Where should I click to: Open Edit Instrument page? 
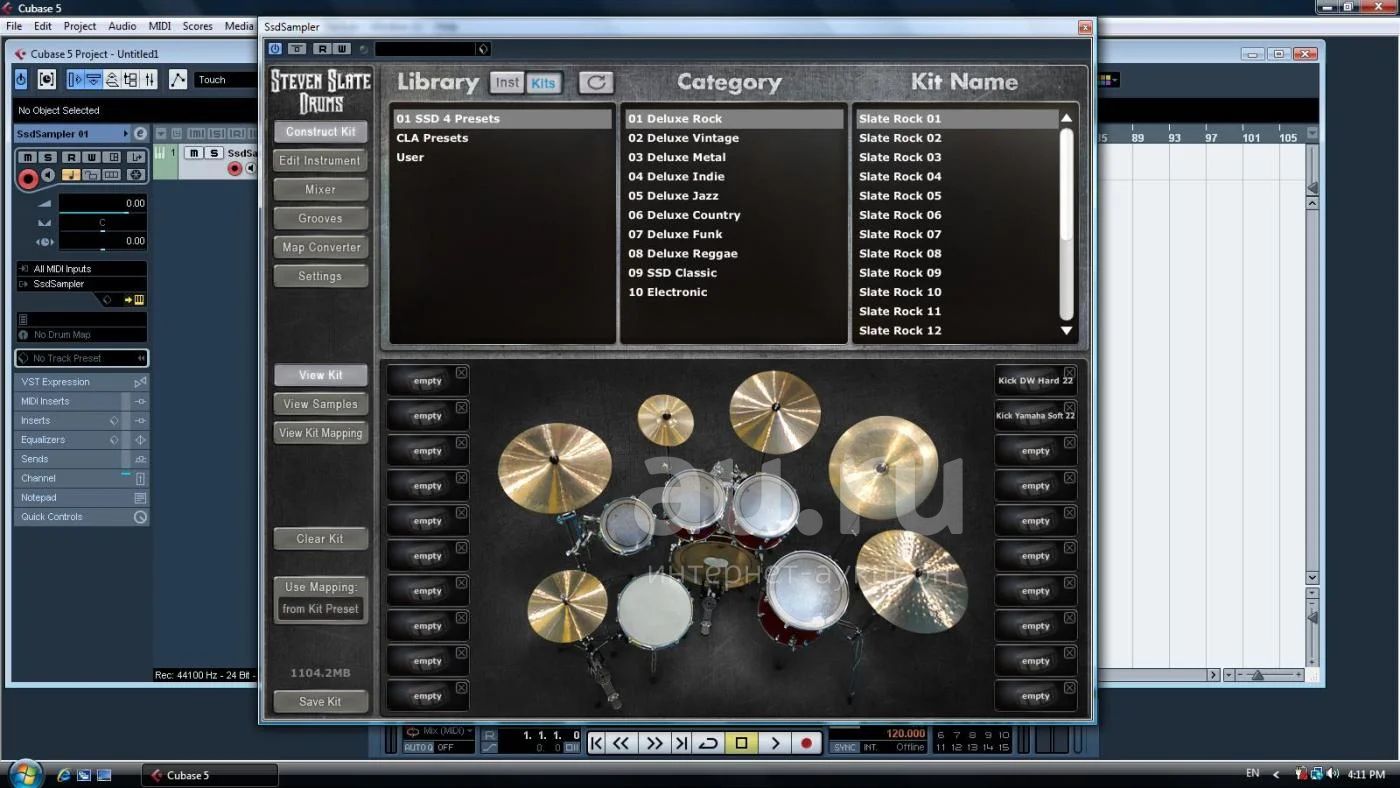click(320, 161)
